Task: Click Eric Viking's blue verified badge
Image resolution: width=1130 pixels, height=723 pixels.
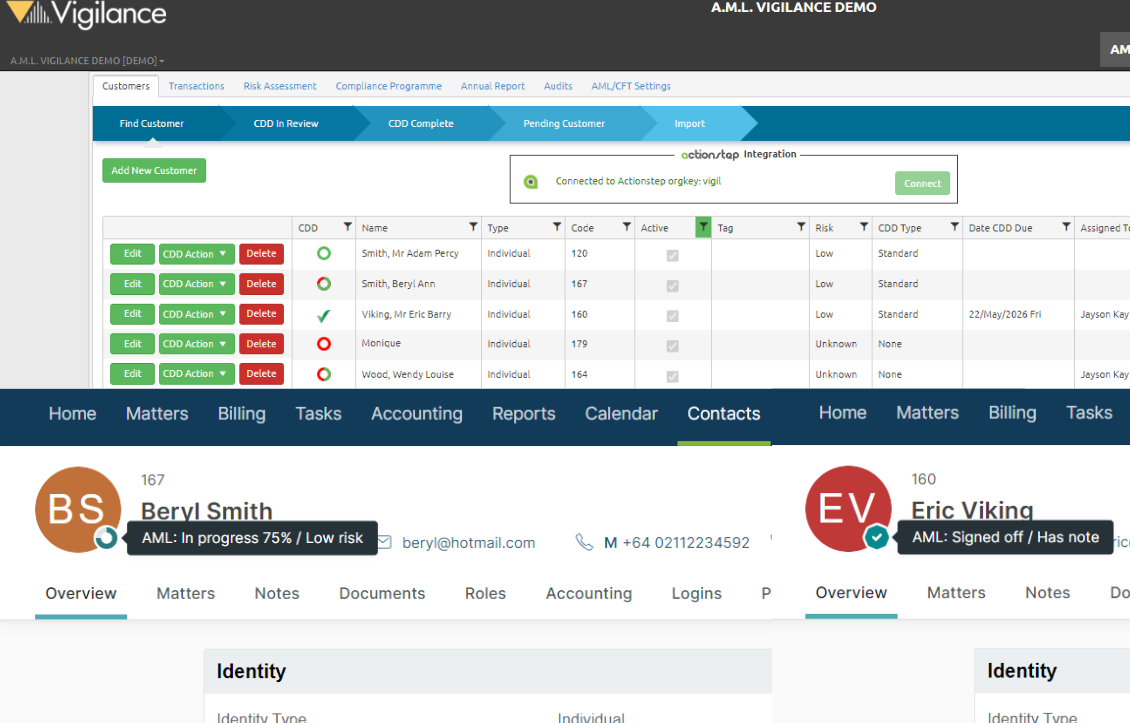Action: click(x=877, y=537)
